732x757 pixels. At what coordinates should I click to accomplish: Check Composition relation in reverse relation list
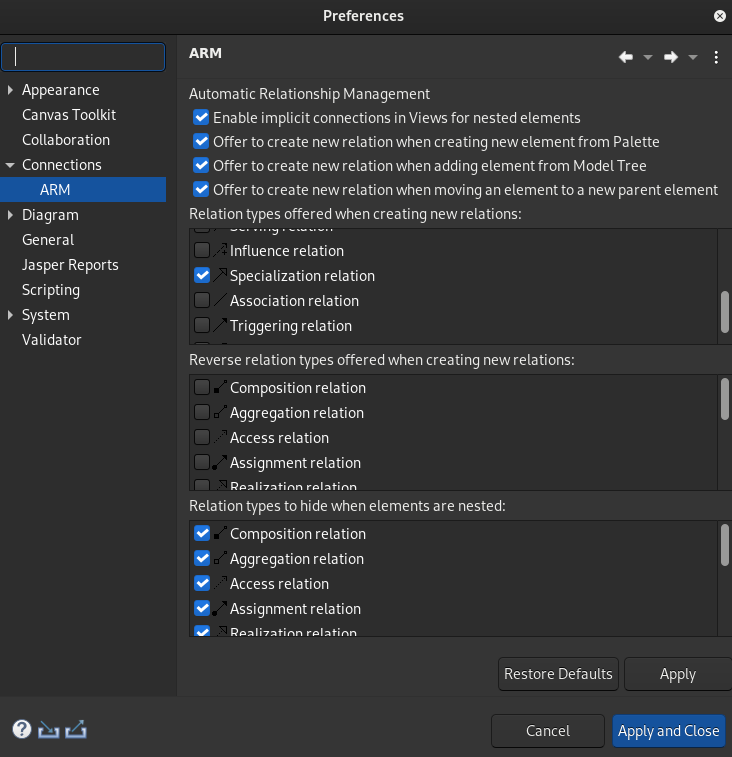pos(202,387)
